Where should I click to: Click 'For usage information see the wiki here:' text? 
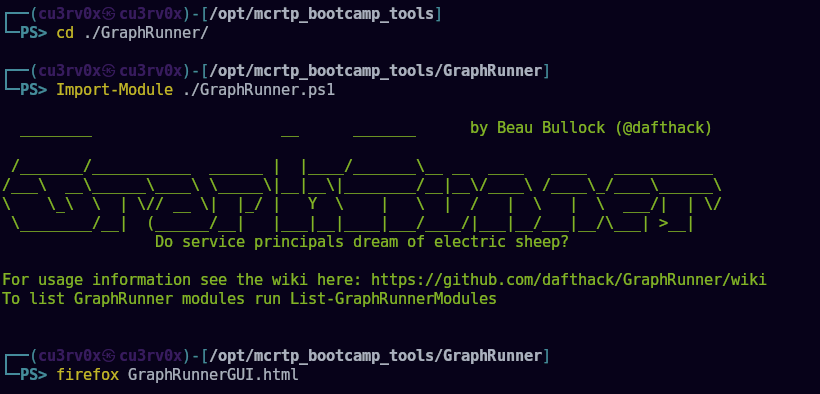coord(182,279)
